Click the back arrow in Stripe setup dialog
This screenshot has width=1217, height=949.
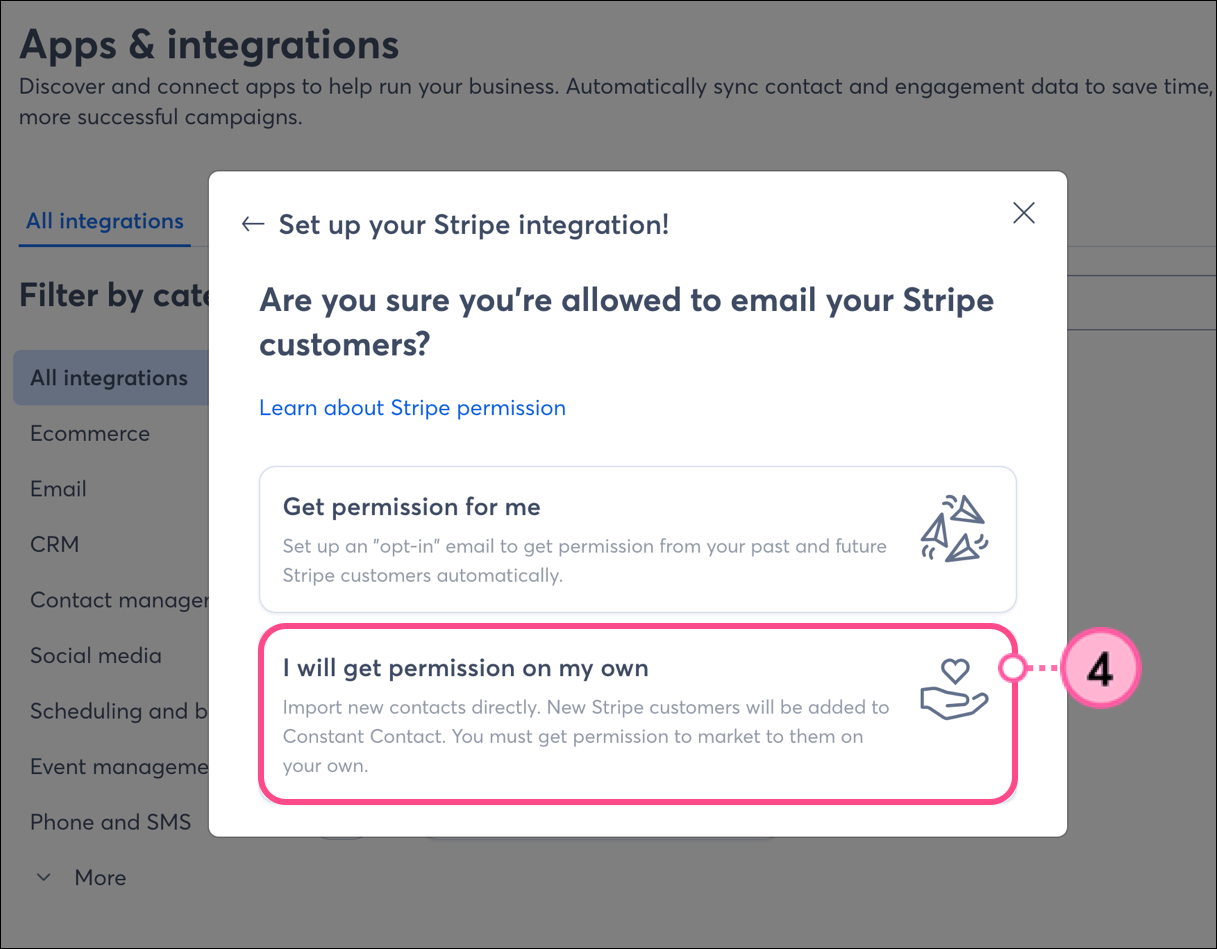(x=252, y=224)
